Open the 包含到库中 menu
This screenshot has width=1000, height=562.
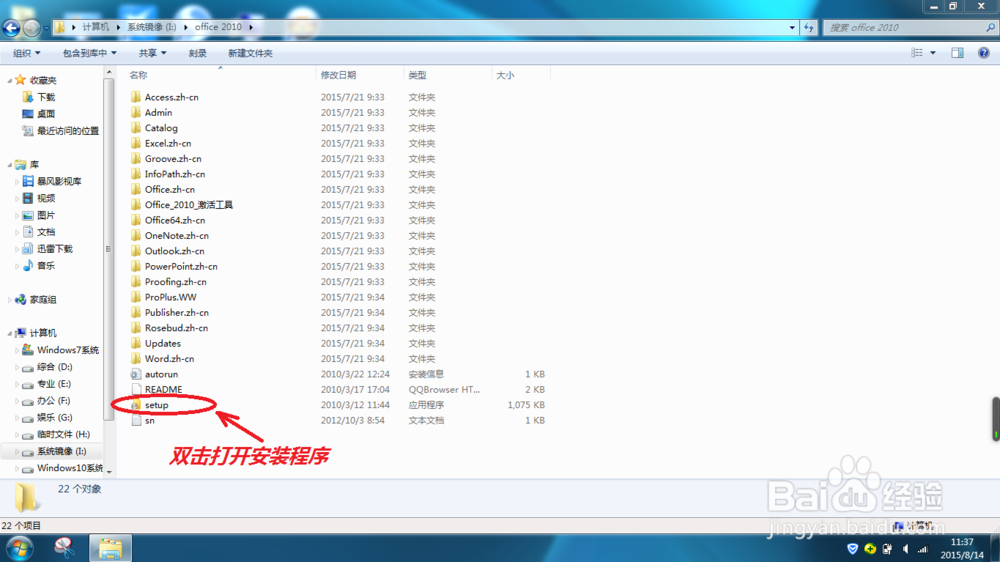[x=89, y=53]
